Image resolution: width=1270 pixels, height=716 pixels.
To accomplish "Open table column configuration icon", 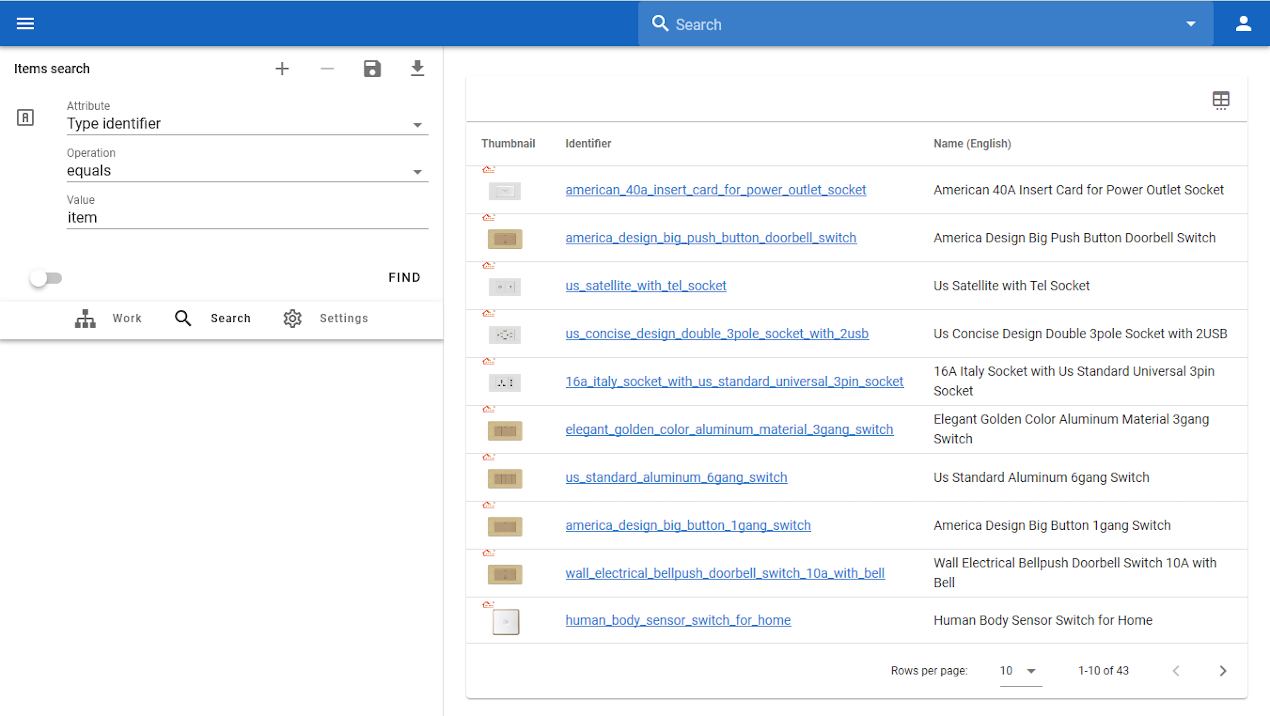I will pos(1221,100).
